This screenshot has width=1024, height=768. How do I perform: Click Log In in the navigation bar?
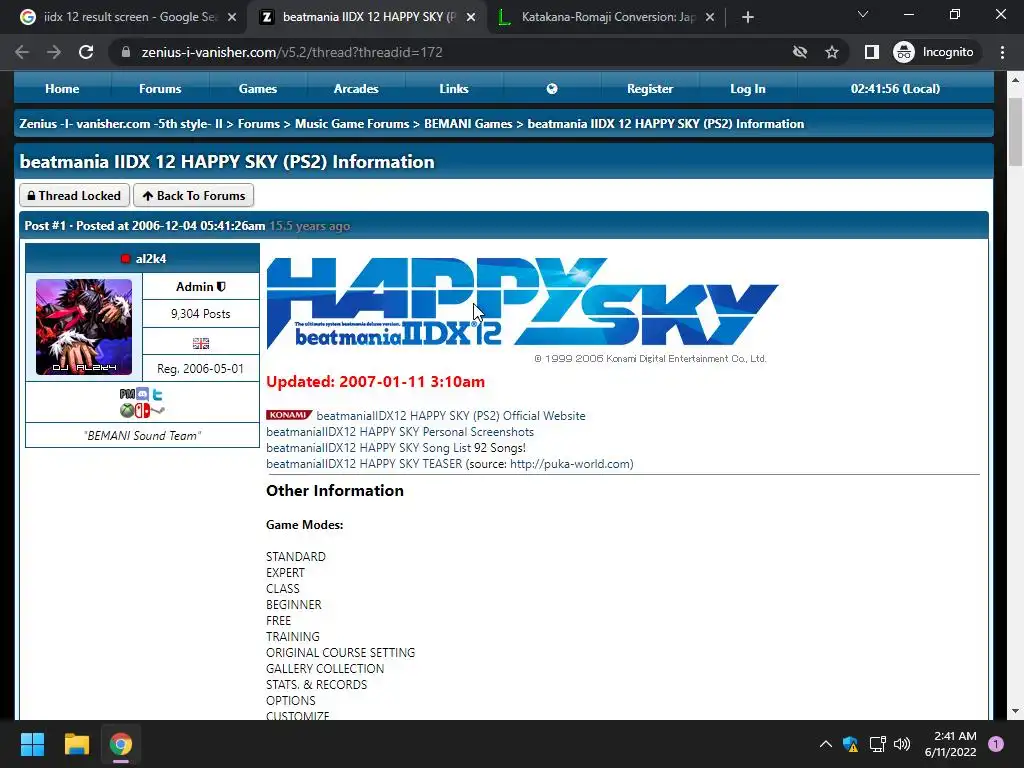pyautogui.click(x=748, y=89)
